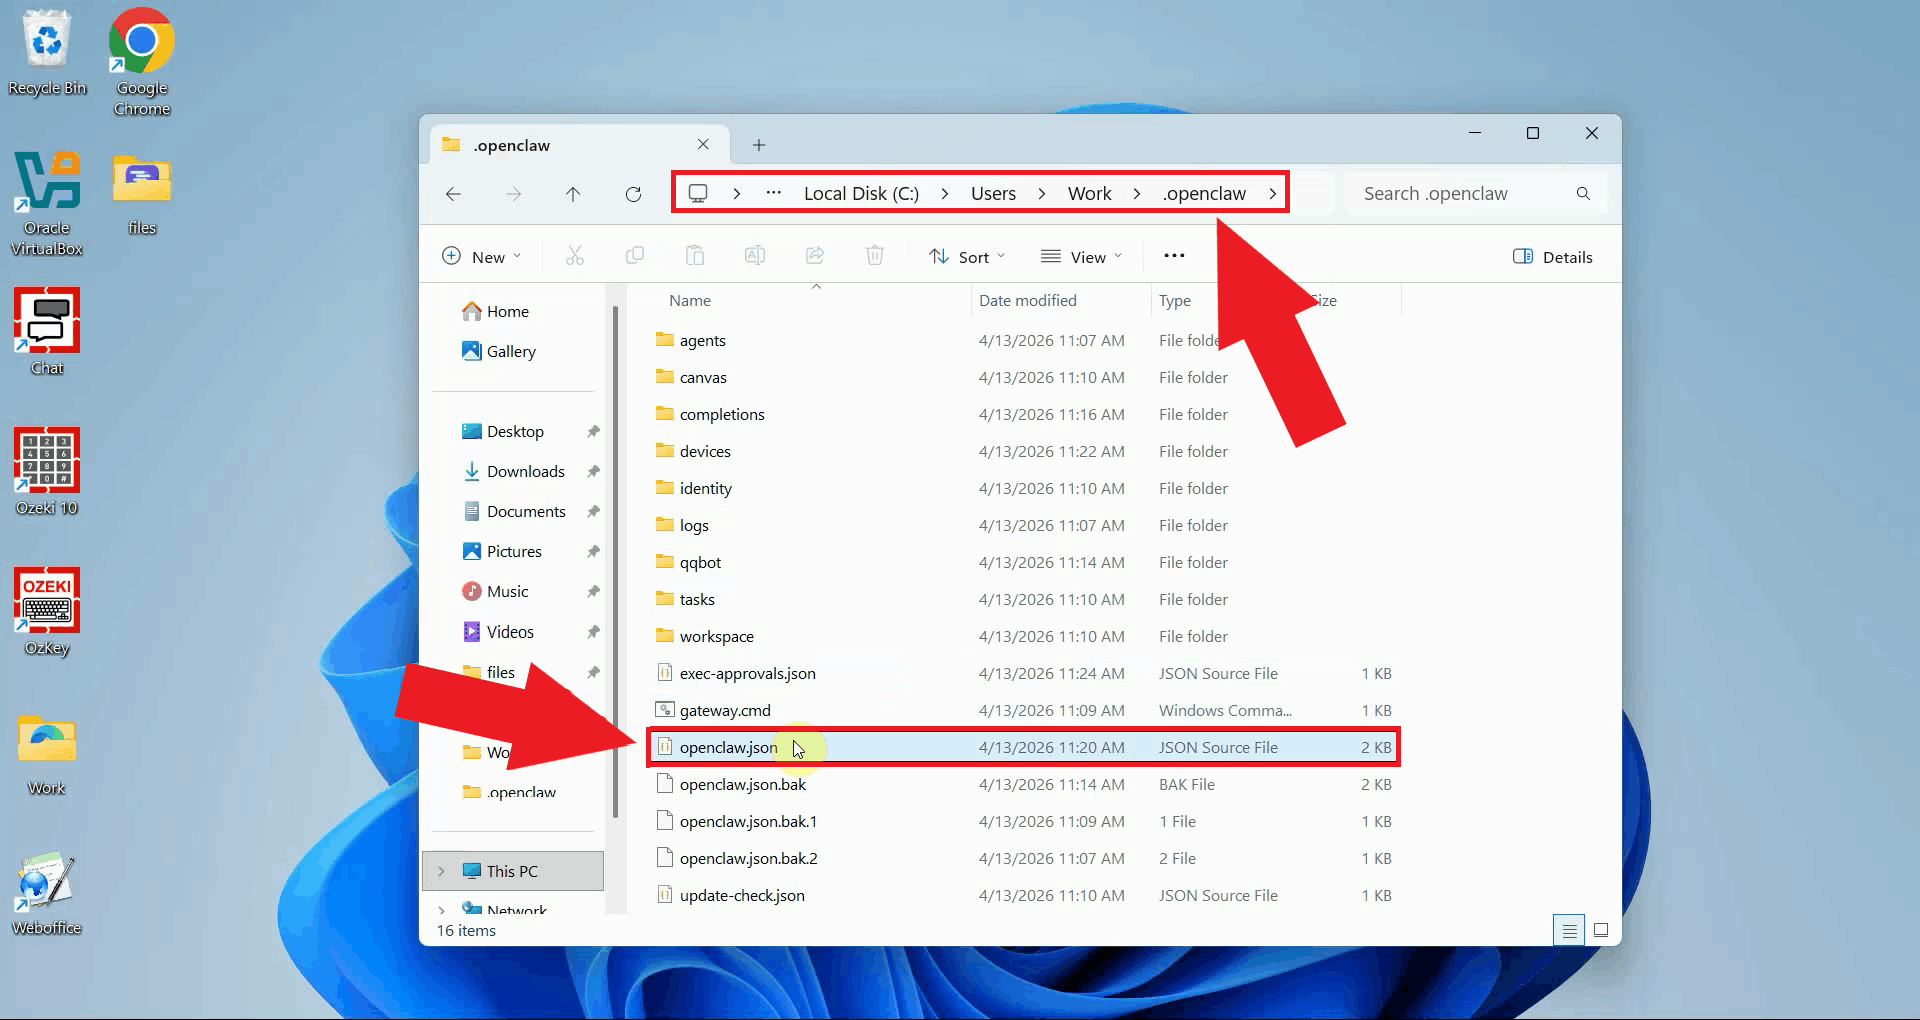Launch Google Chrome desktop shortcut
Viewport: 1920px width, 1020px height.
142,62
